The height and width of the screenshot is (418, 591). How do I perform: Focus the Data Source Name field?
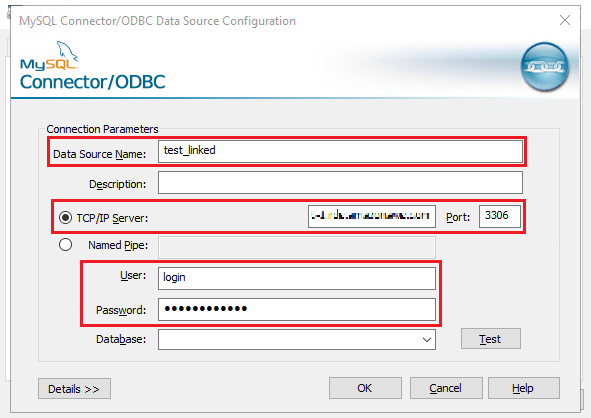(340, 151)
